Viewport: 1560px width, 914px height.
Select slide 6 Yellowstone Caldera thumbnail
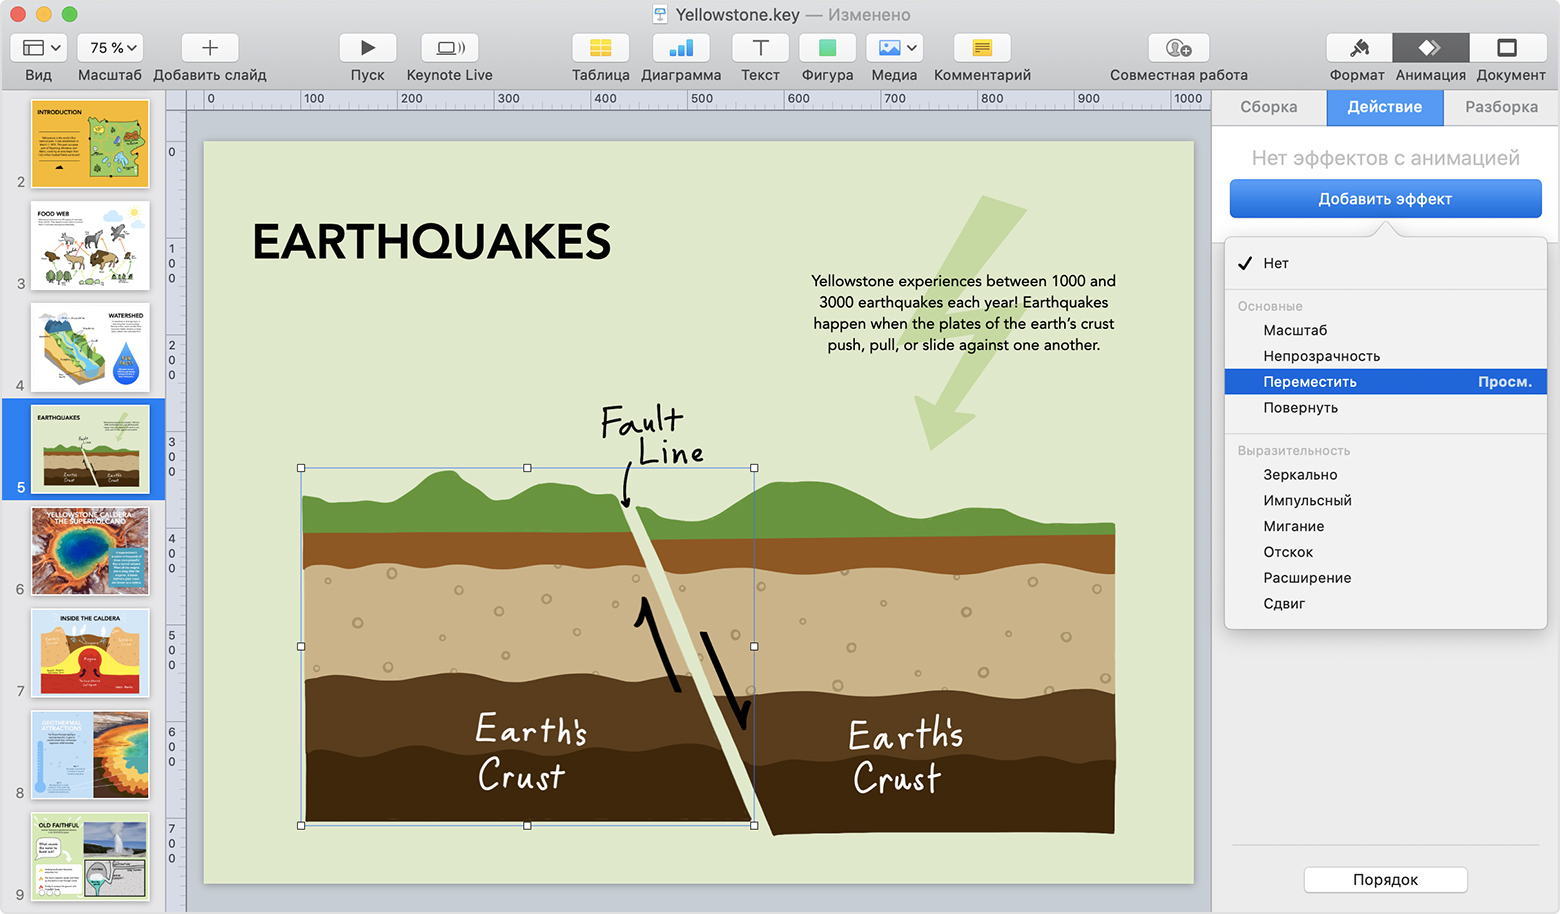(90, 551)
